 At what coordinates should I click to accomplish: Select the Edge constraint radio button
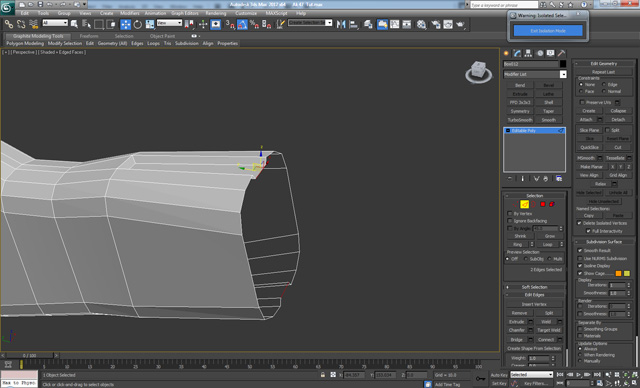coord(604,84)
